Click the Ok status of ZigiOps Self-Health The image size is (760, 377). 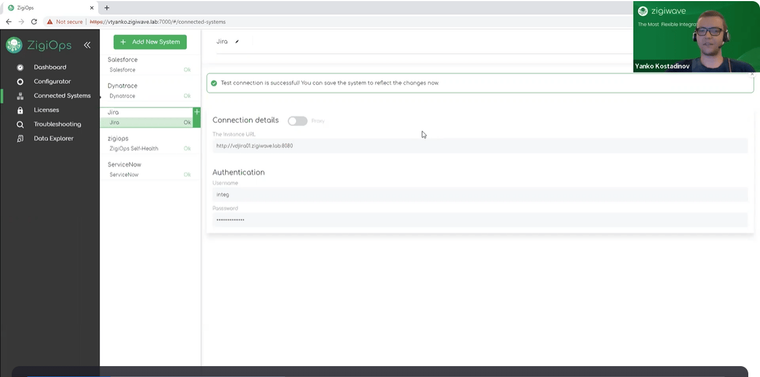[187, 148]
